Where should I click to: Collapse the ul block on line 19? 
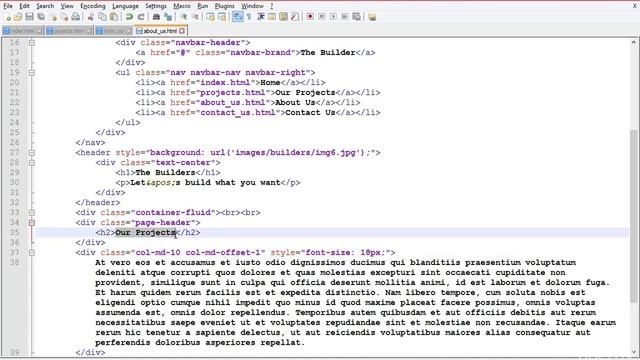pyautogui.click(x=31, y=73)
